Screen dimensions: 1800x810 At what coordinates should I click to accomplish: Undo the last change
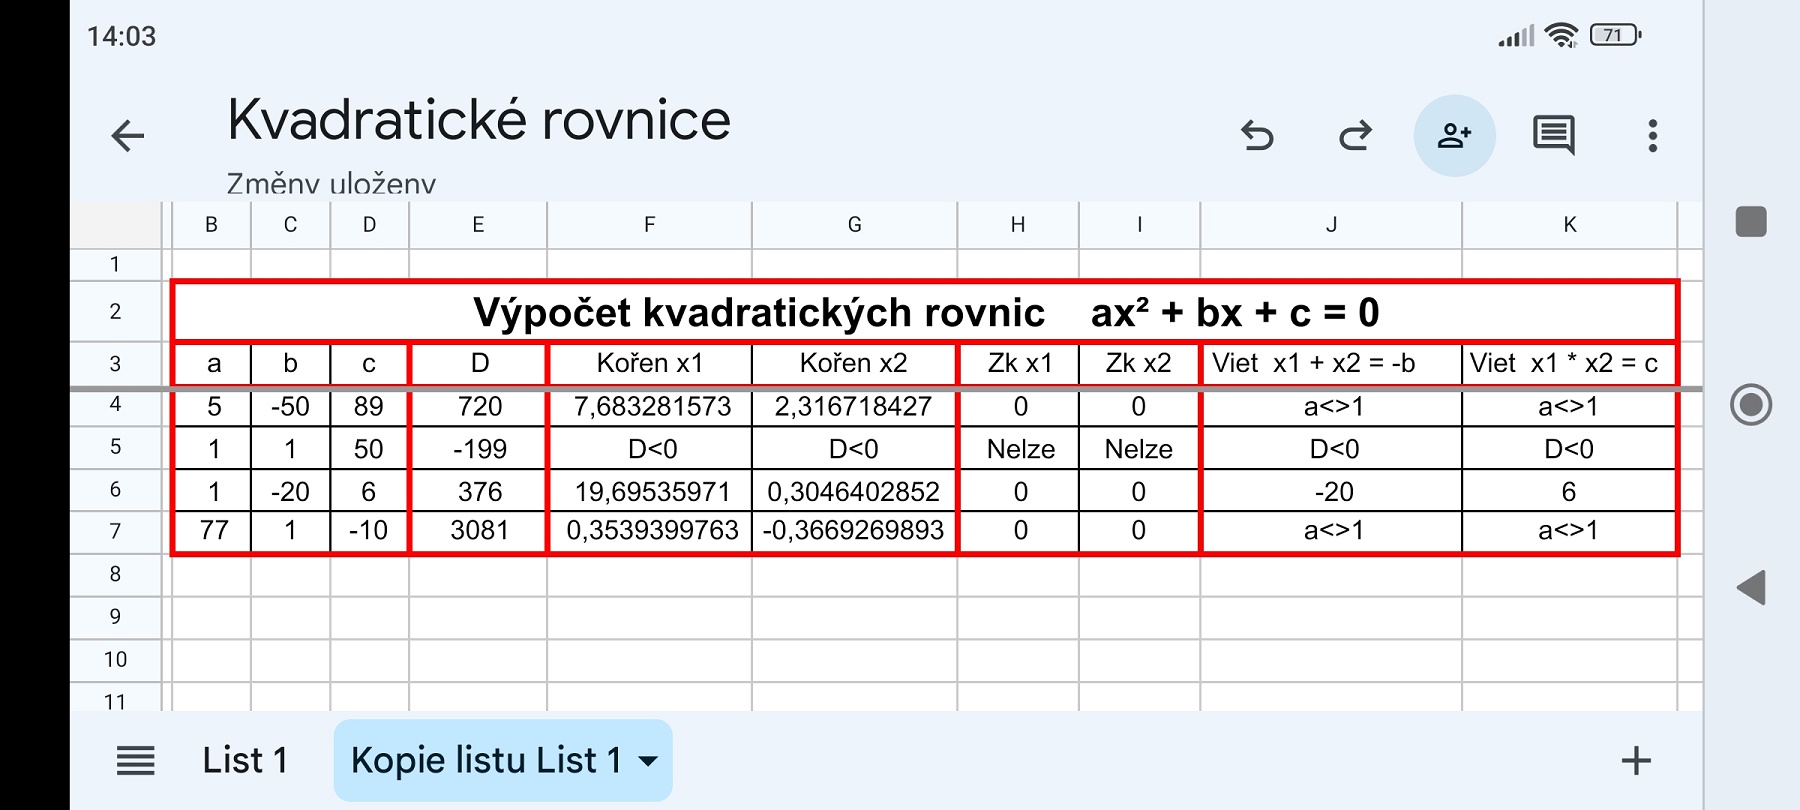pyautogui.click(x=1257, y=136)
